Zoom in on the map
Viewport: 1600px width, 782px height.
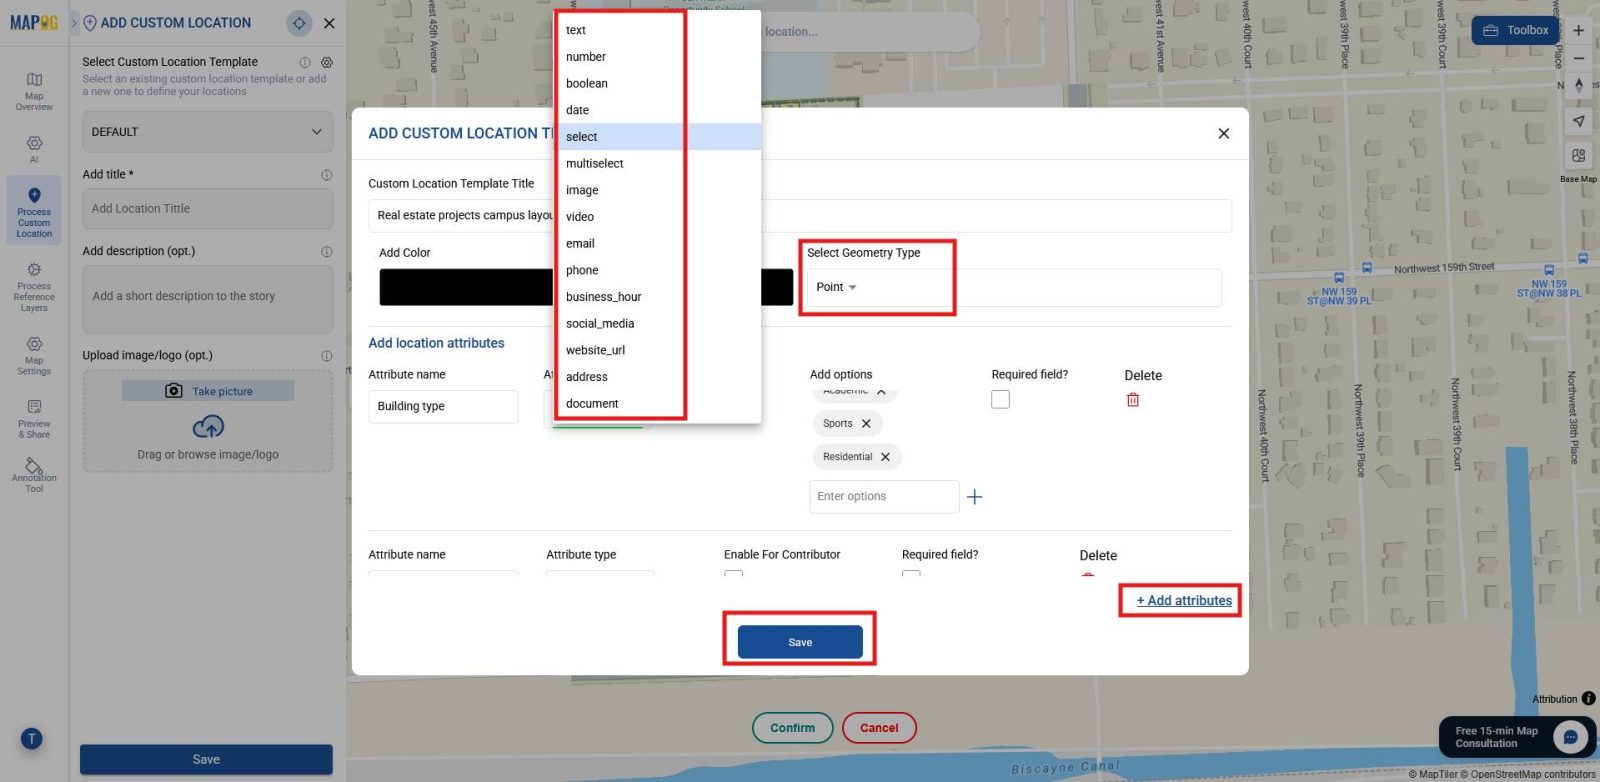coord(1579,31)
